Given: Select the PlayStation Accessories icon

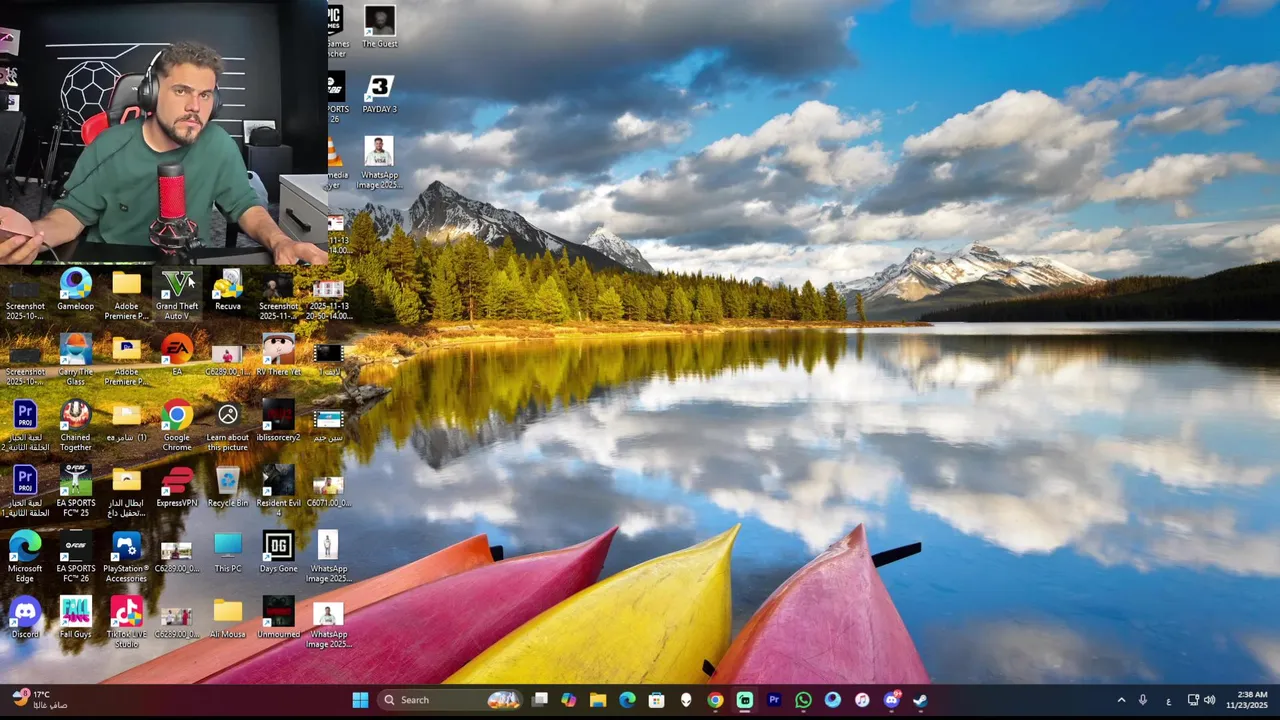Looking at the screenshot, I should (x=126, y=556).
